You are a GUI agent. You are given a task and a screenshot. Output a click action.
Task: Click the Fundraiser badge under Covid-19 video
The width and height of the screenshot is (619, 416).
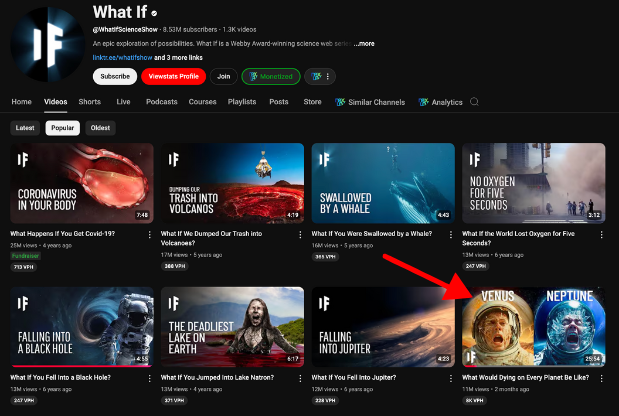tap(25, 256)
